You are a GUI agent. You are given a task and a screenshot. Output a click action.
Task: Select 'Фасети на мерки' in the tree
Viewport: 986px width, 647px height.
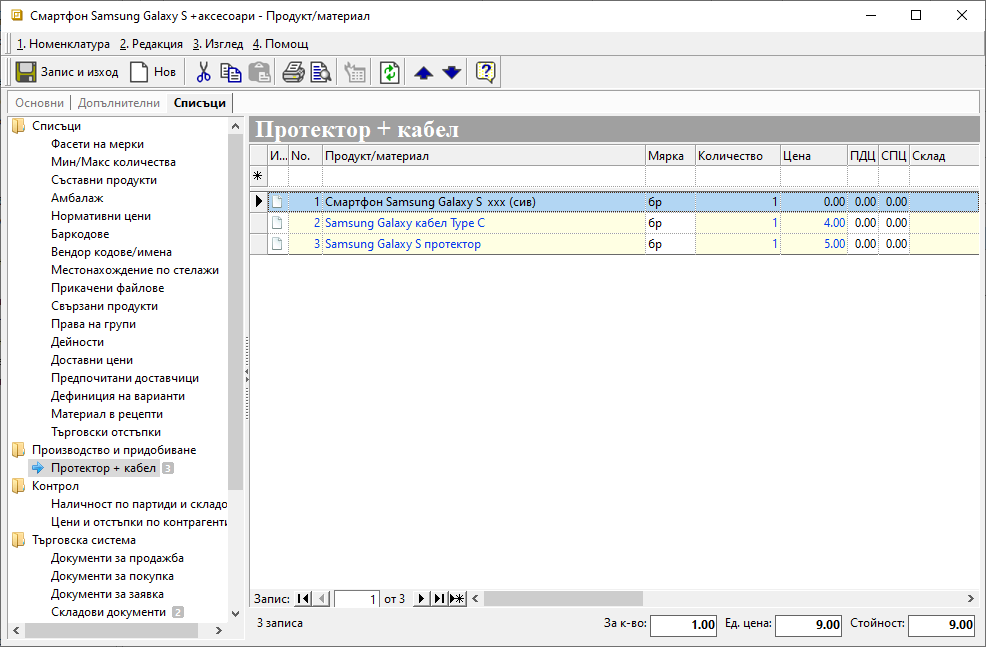(x=97, y=145)
